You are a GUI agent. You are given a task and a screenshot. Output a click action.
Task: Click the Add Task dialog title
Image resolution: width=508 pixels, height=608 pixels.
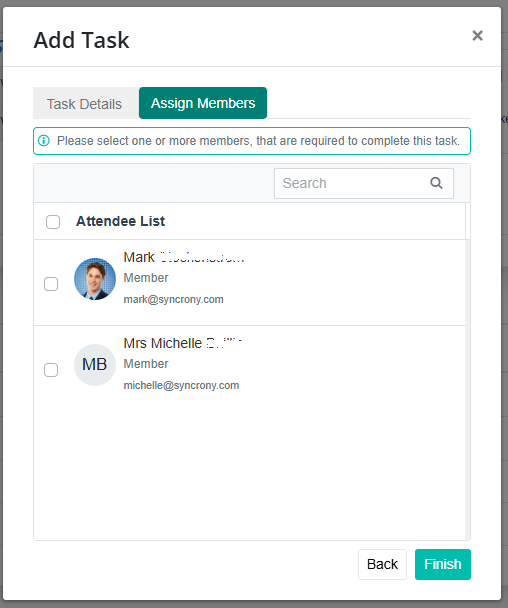(81, 40)
